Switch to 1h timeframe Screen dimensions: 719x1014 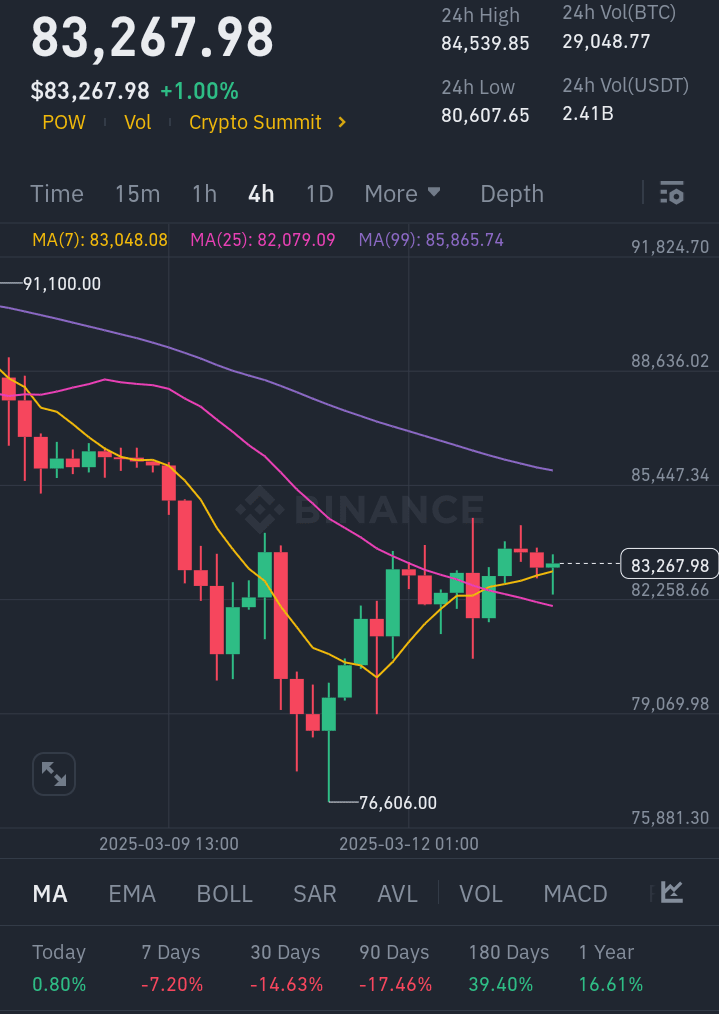tap(204, 193)
